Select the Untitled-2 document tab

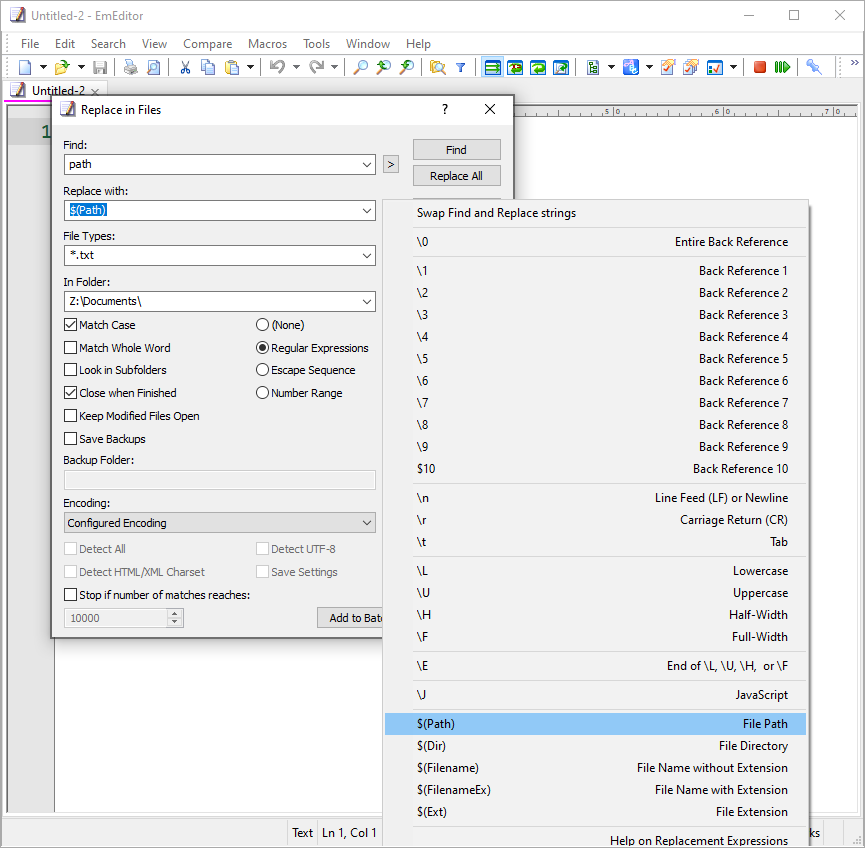55,90
